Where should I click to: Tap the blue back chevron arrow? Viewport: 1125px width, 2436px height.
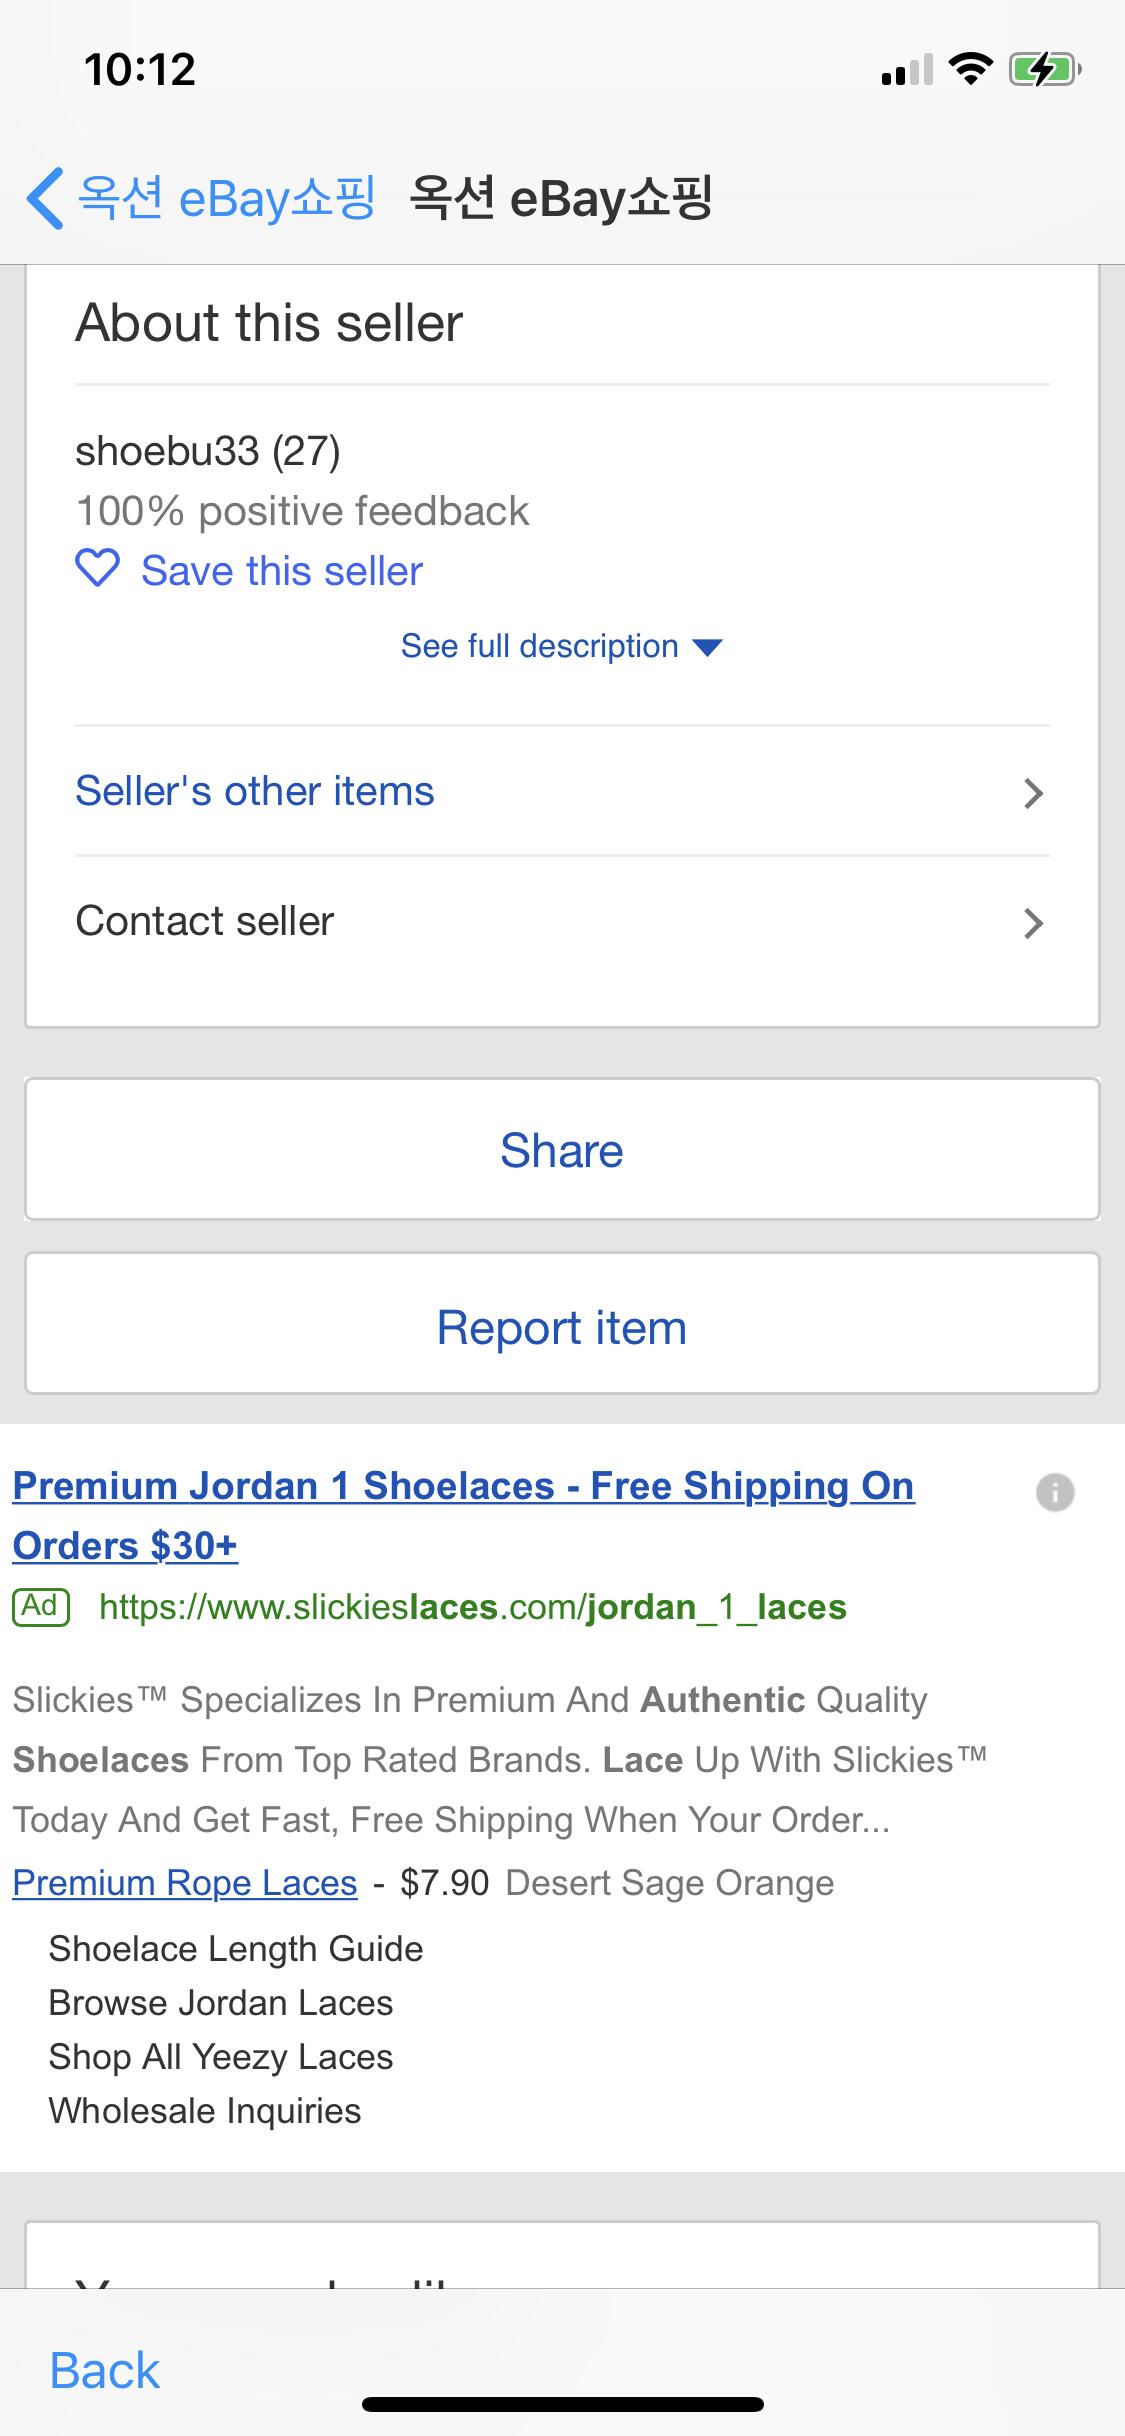click(x=46, y=197)
